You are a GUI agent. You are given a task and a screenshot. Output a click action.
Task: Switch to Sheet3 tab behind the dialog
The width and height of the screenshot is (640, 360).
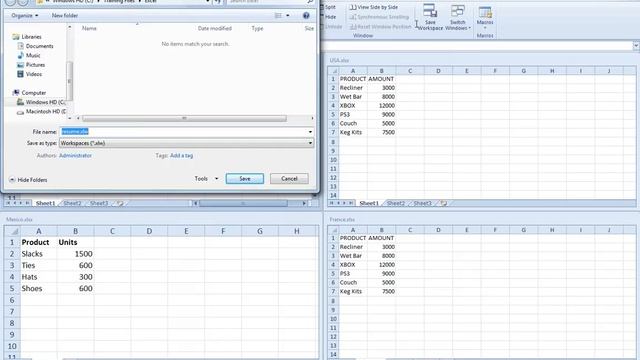99,203
